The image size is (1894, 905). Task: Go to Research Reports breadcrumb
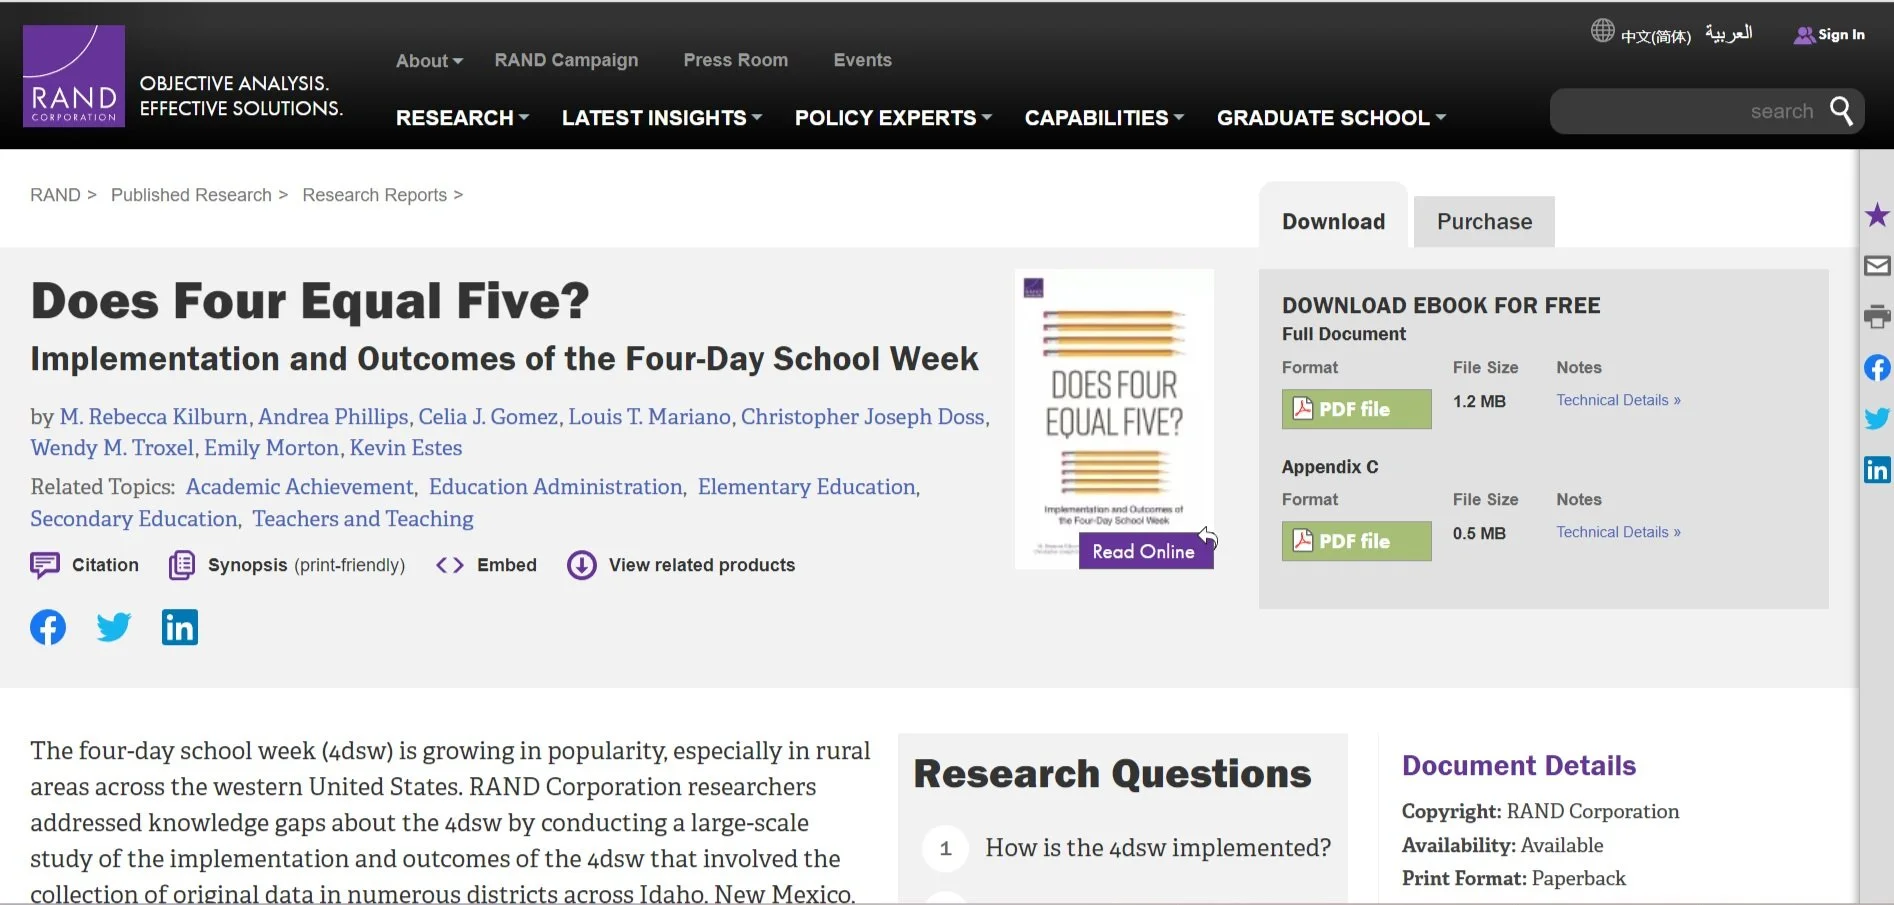374,195
